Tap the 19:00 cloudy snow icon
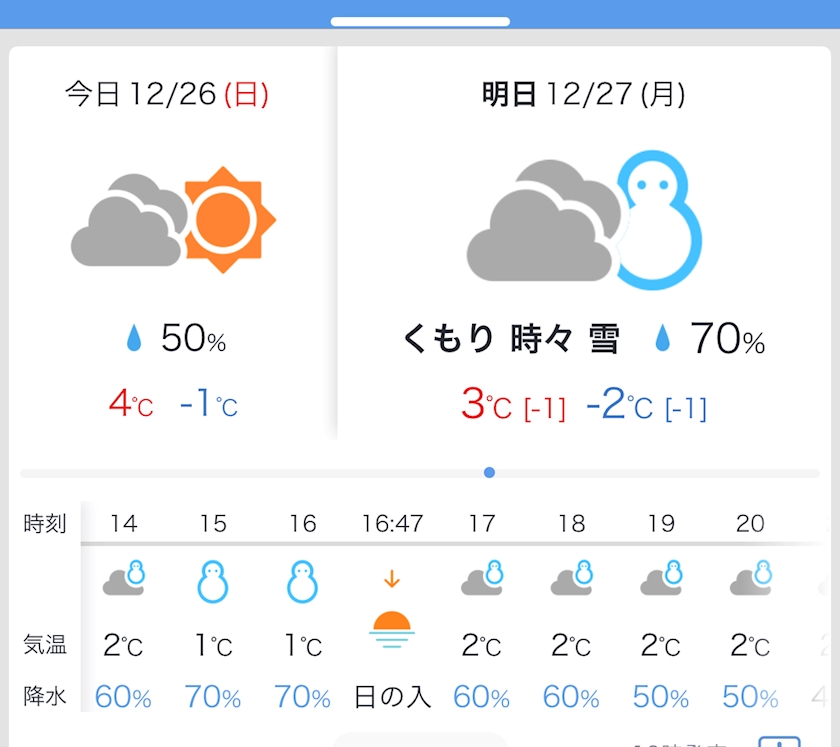The image size is (840, 747). tap(660, 579)
